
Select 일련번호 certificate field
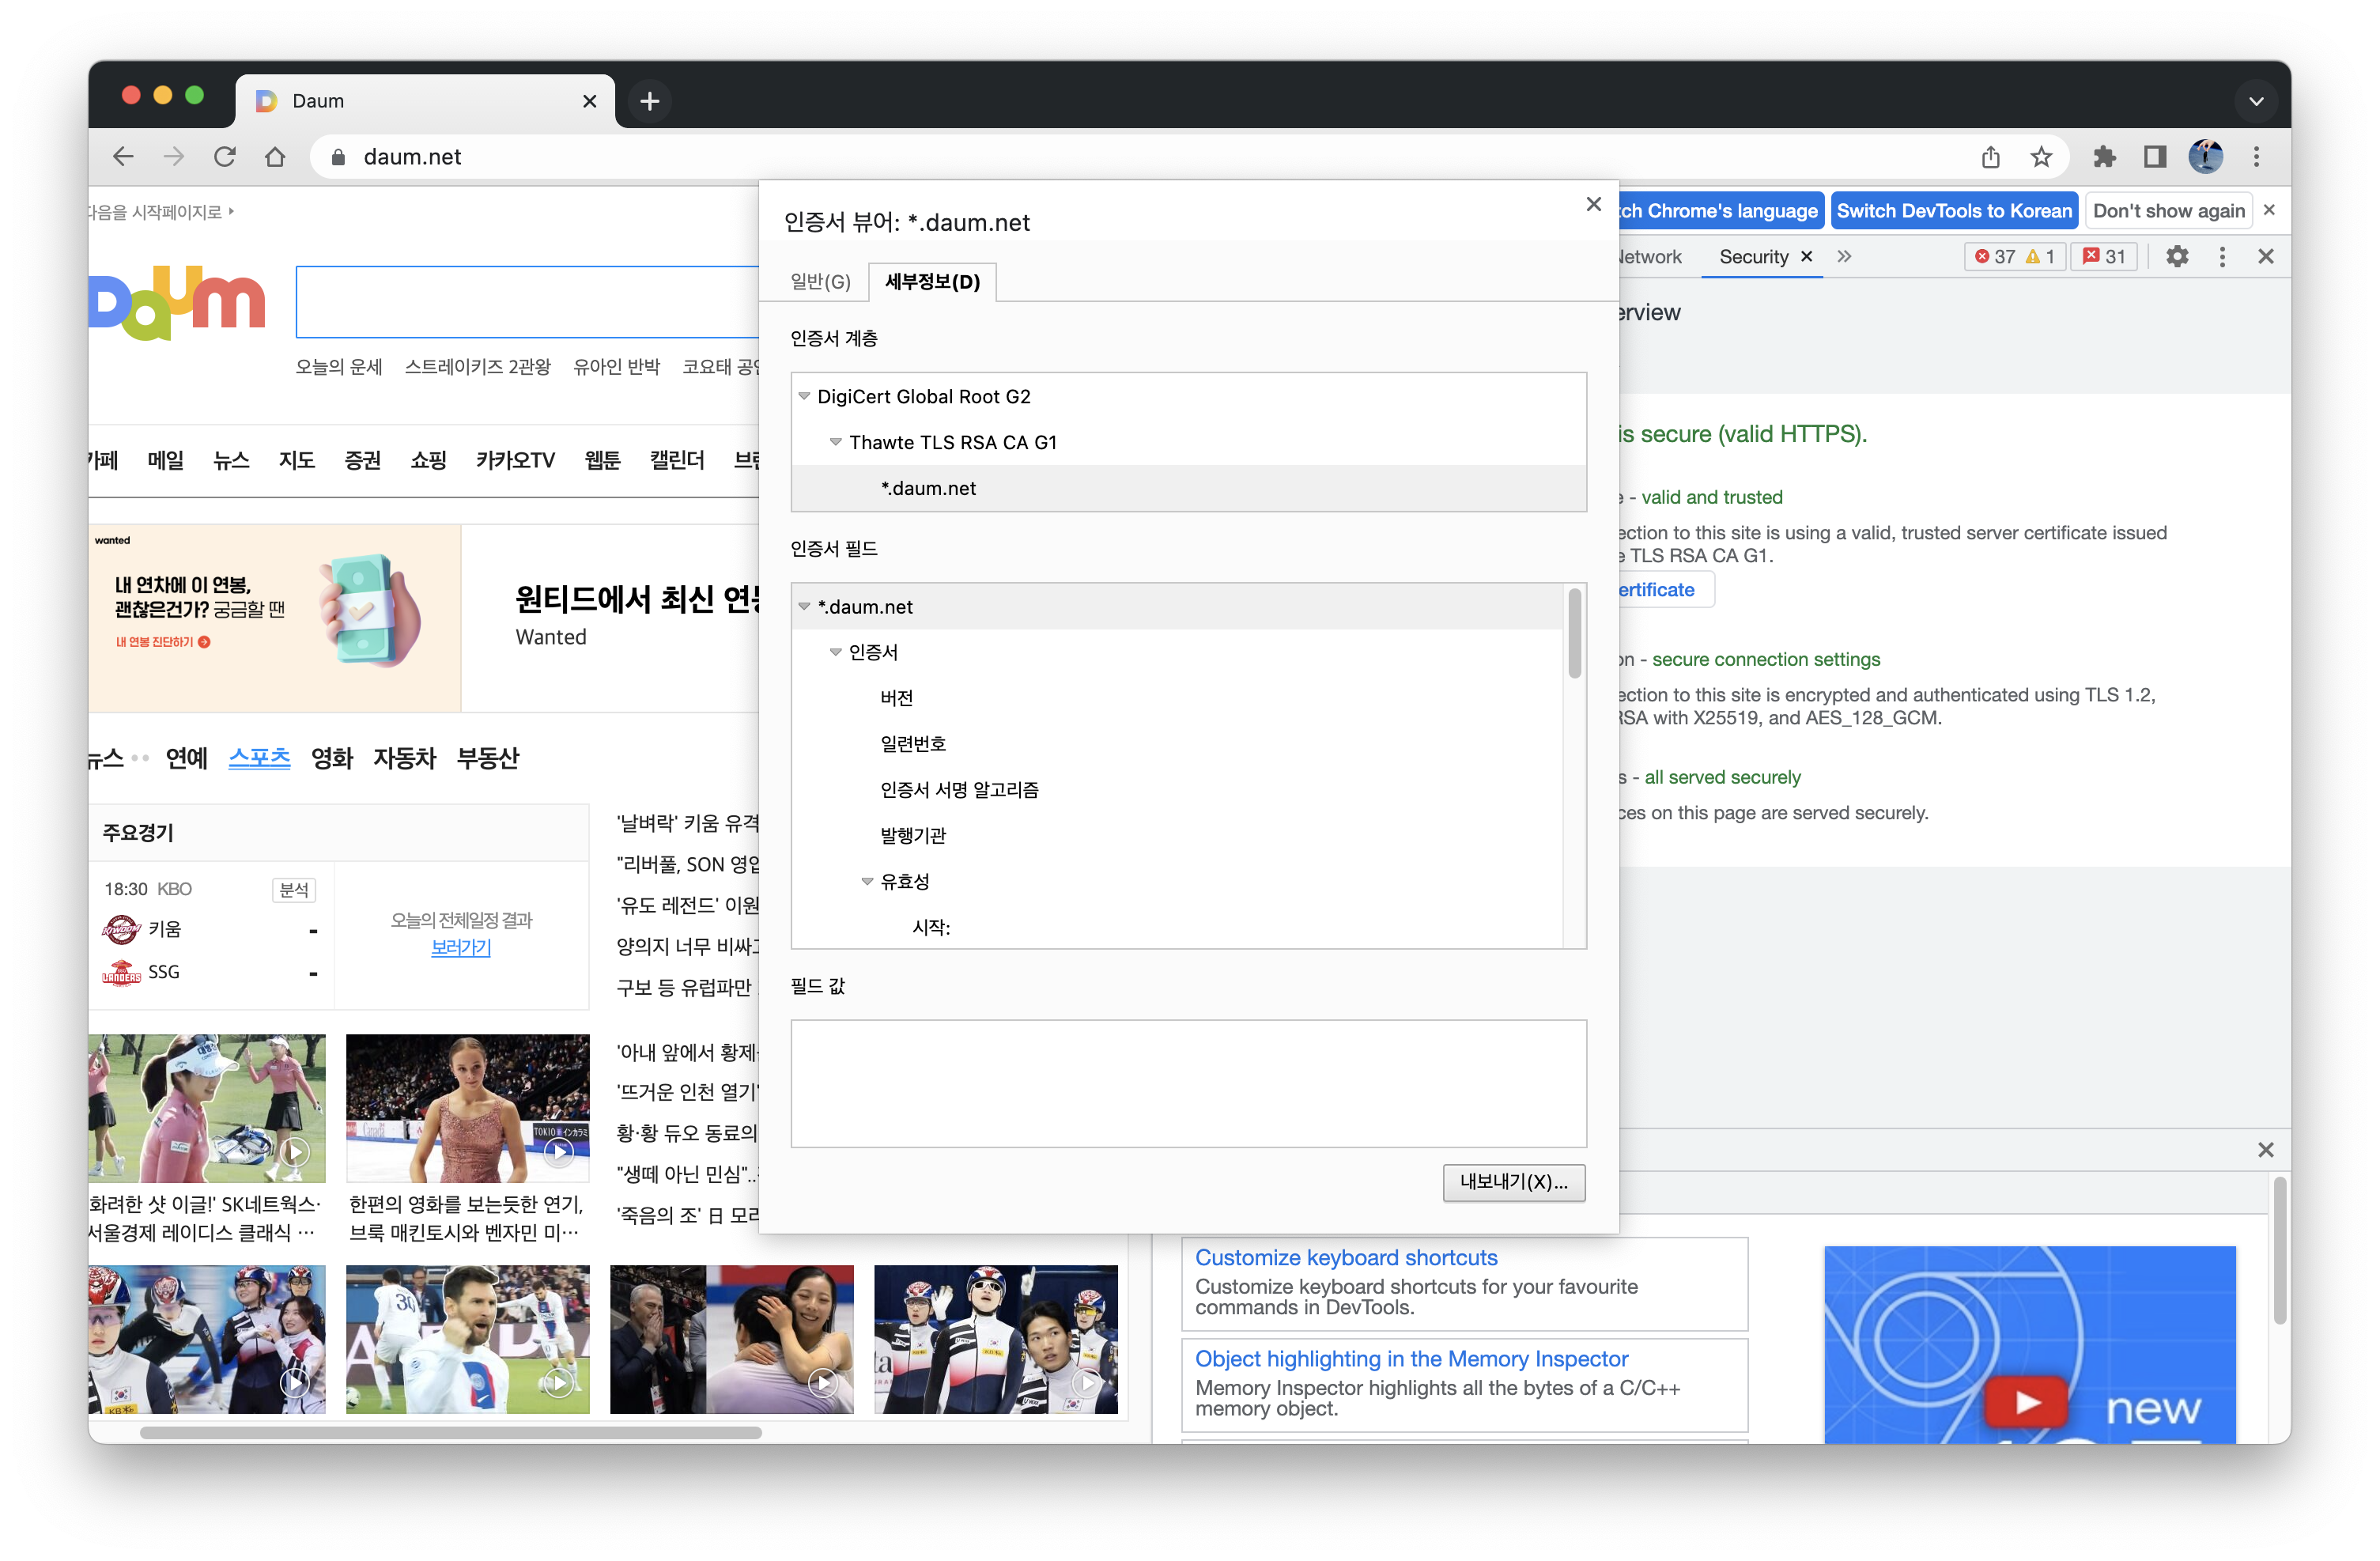coord(913,743)
